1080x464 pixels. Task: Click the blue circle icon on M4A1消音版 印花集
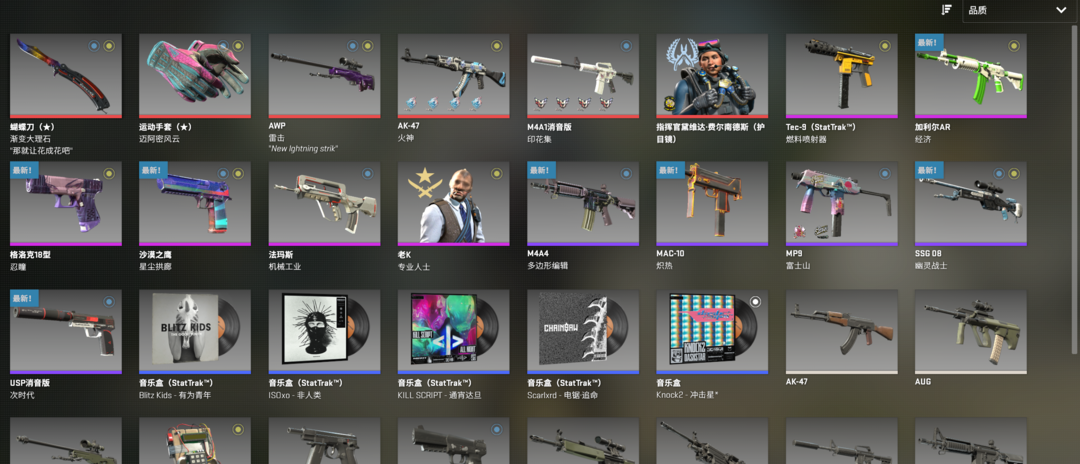click(625, 46)
